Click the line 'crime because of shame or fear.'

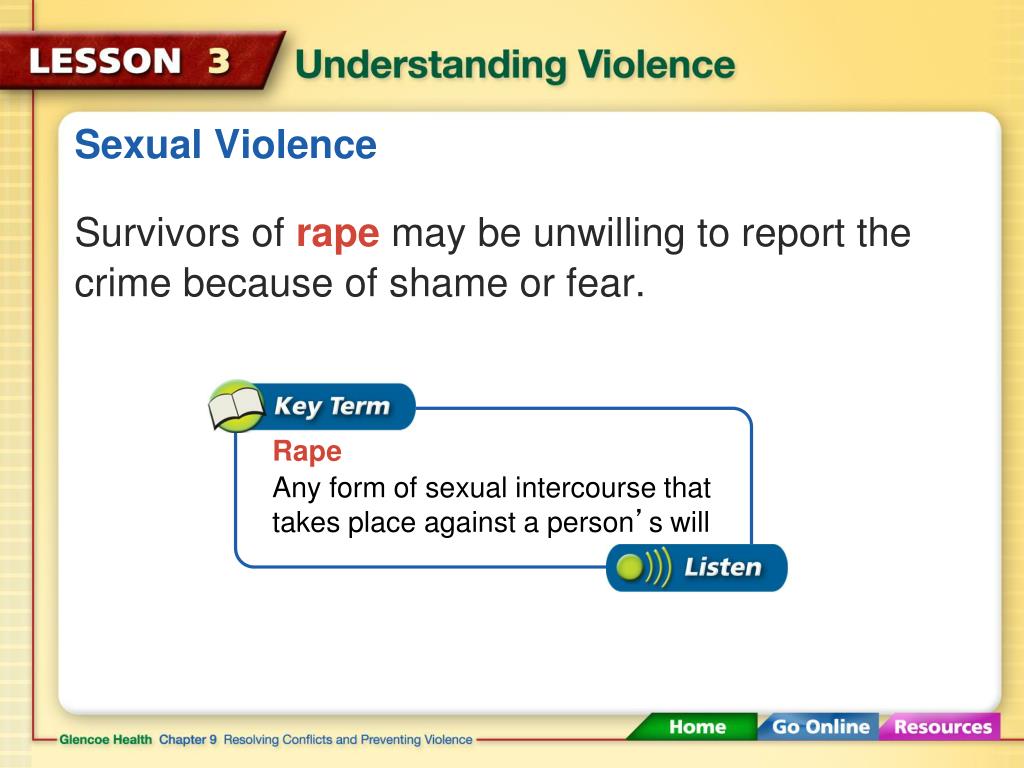pyautogui.click(x=359, y=284)
